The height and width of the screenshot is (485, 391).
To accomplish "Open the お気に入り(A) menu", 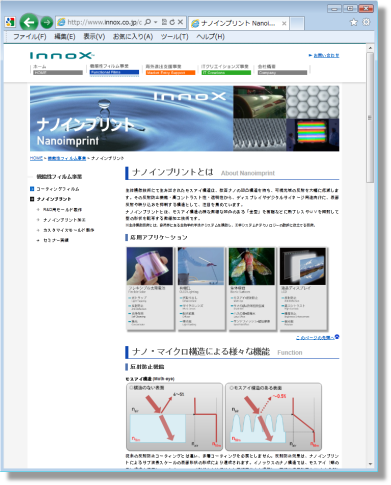I will [x=133, y=37].
